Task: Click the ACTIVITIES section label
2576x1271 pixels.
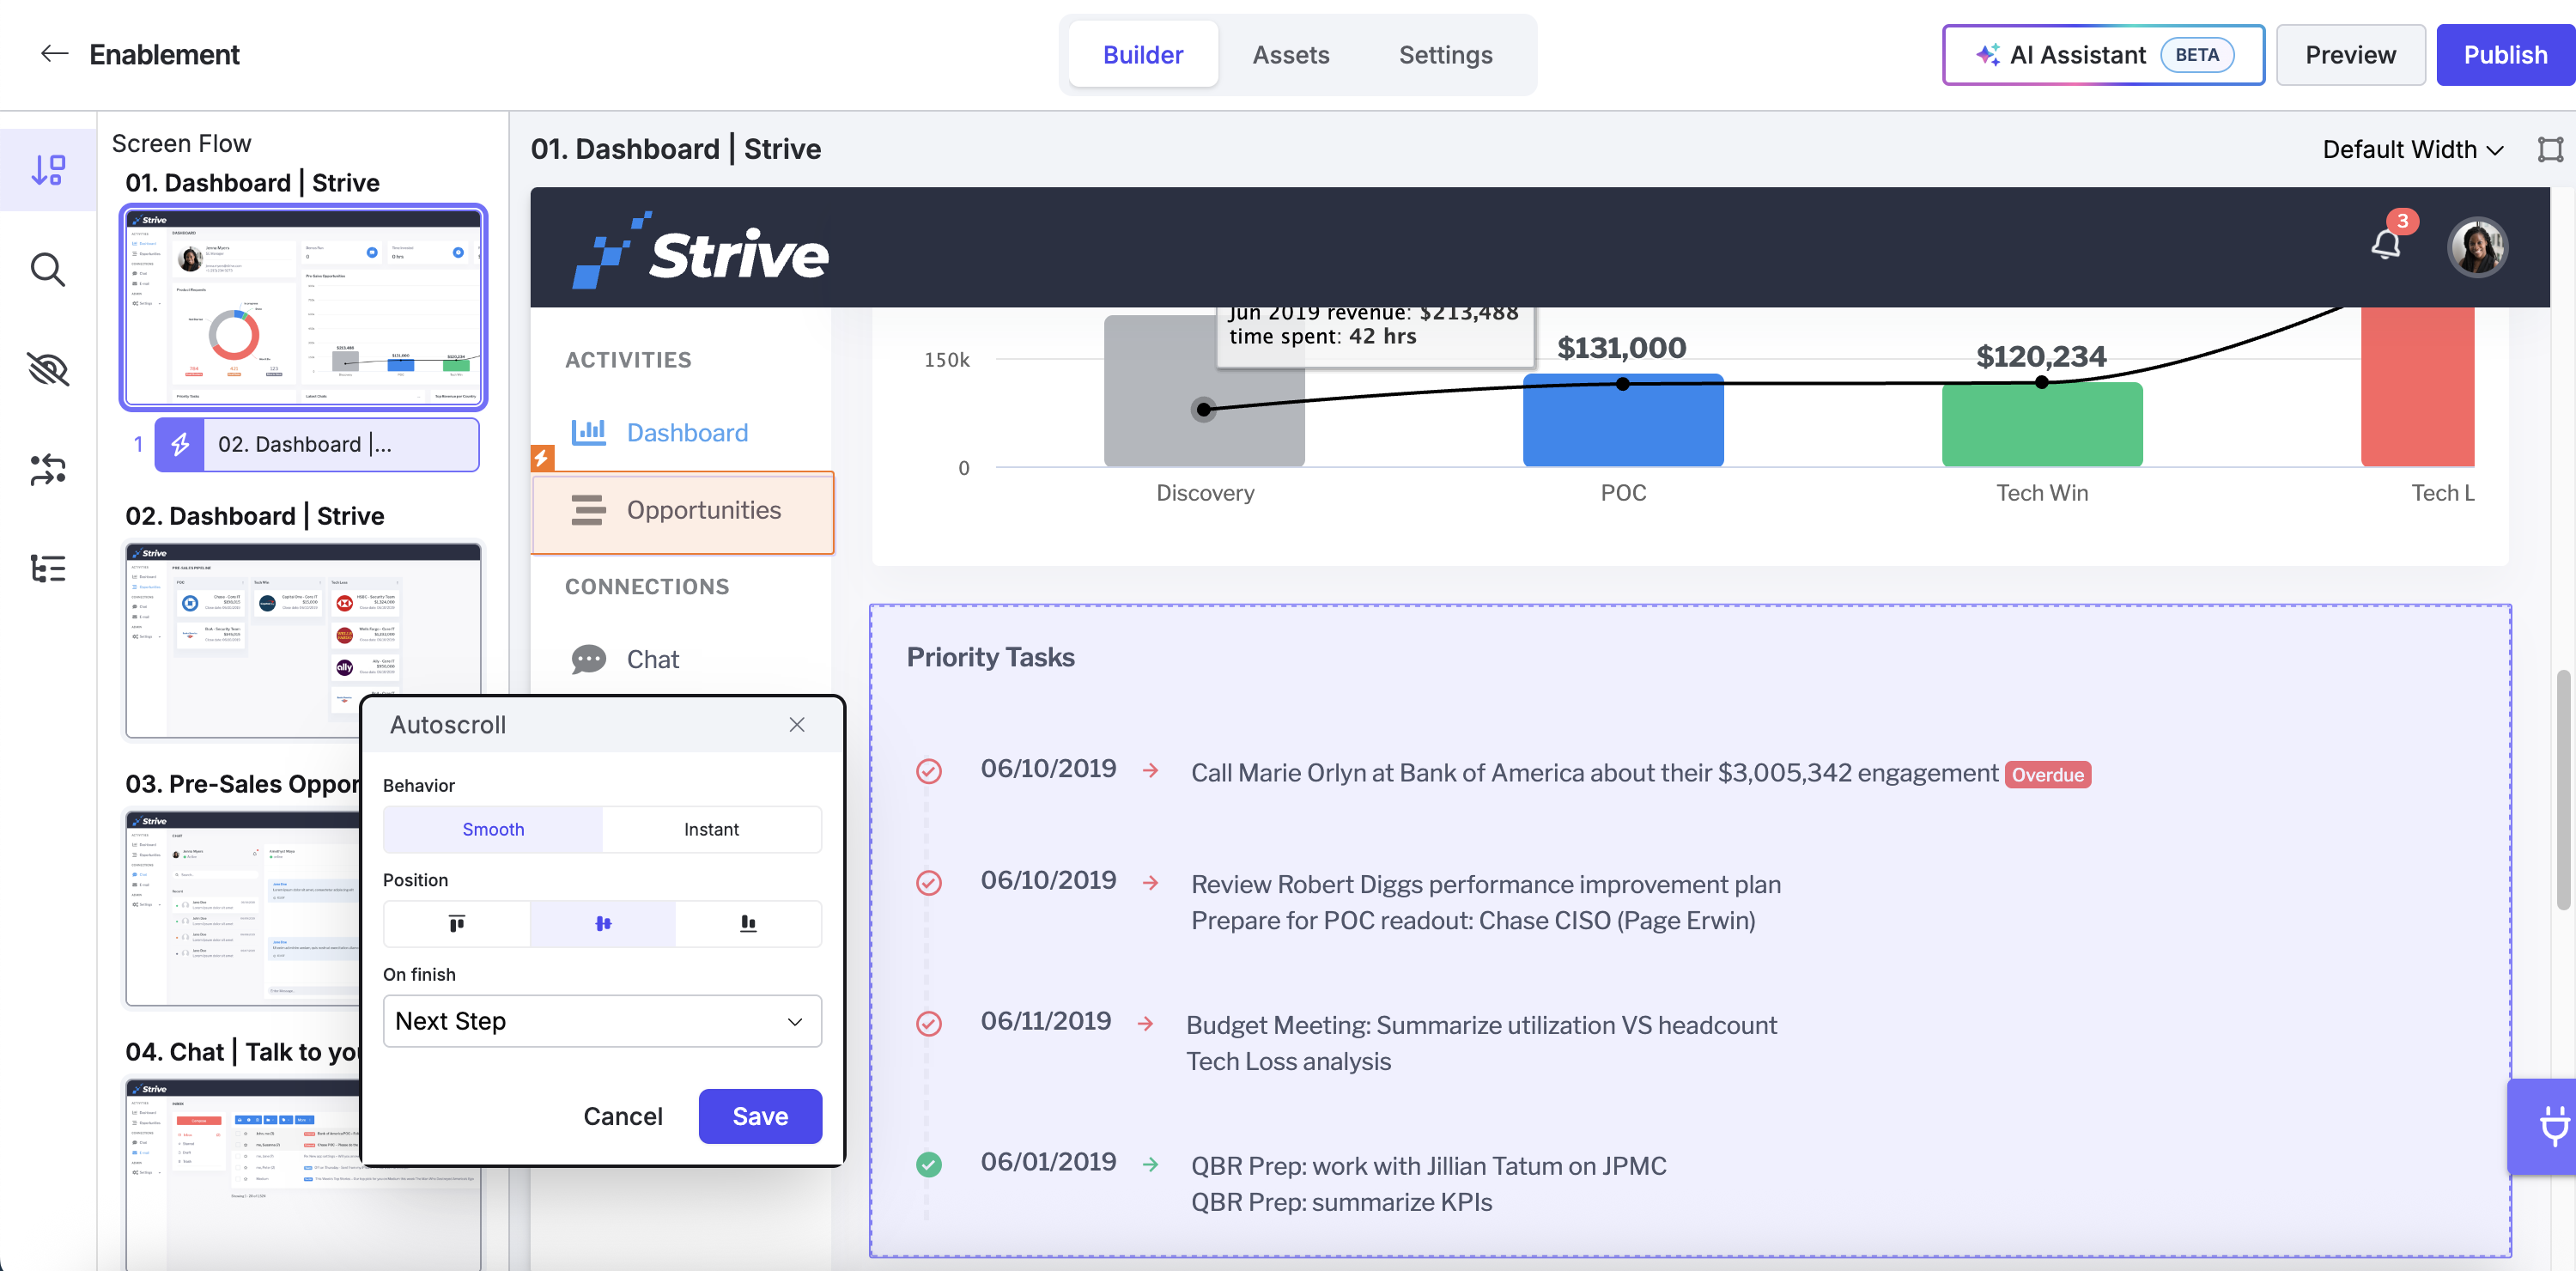Action: point(628,360)
